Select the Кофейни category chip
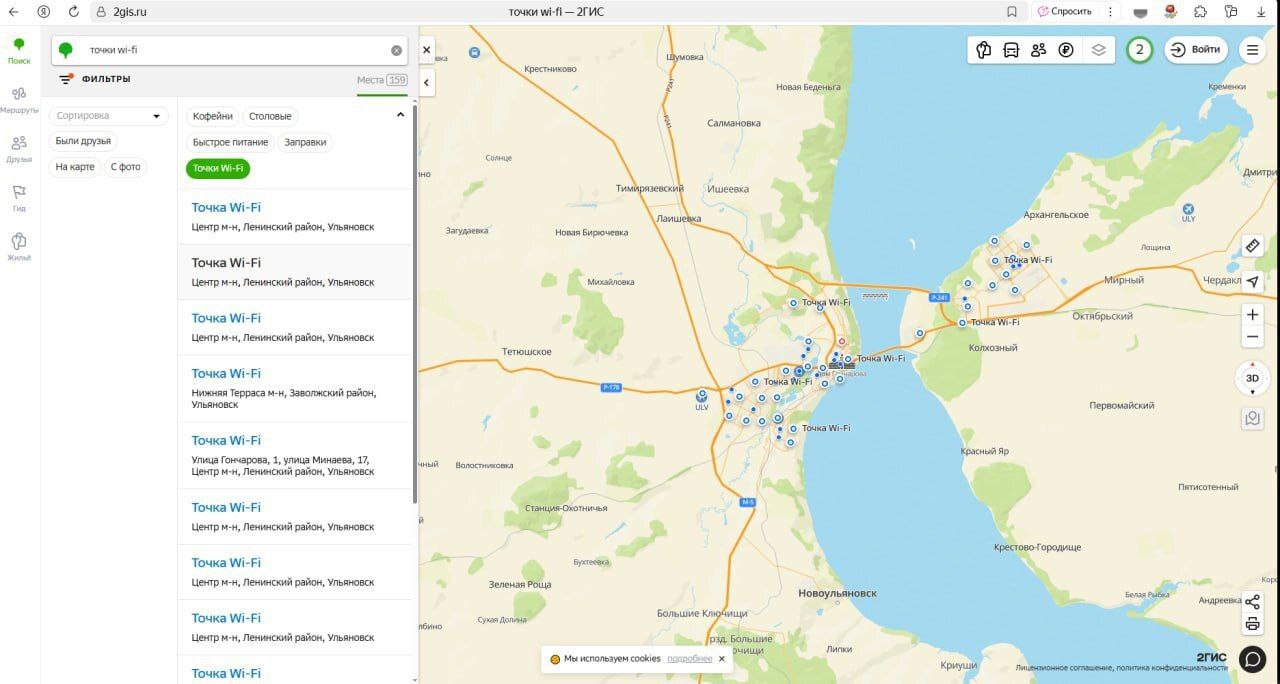 coord(213,116)
